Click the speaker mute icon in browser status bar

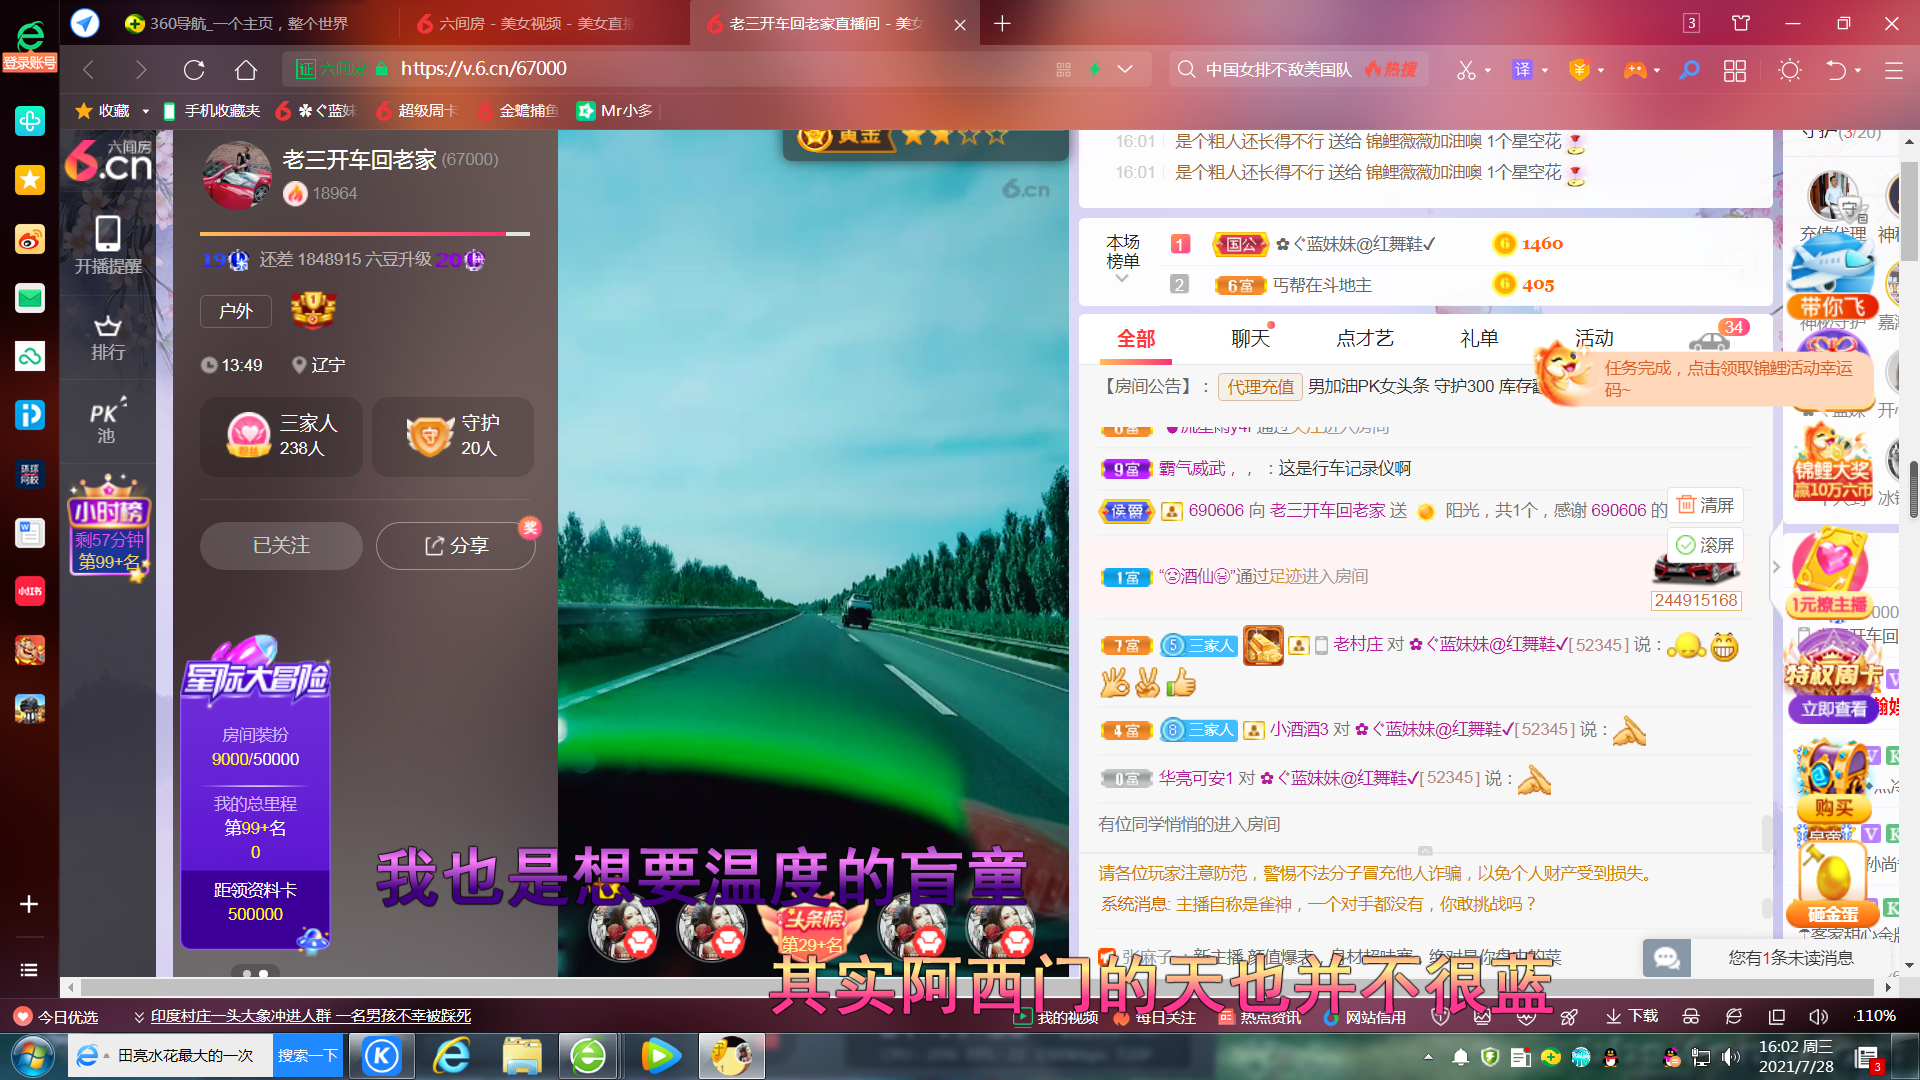[1818, 1016]
